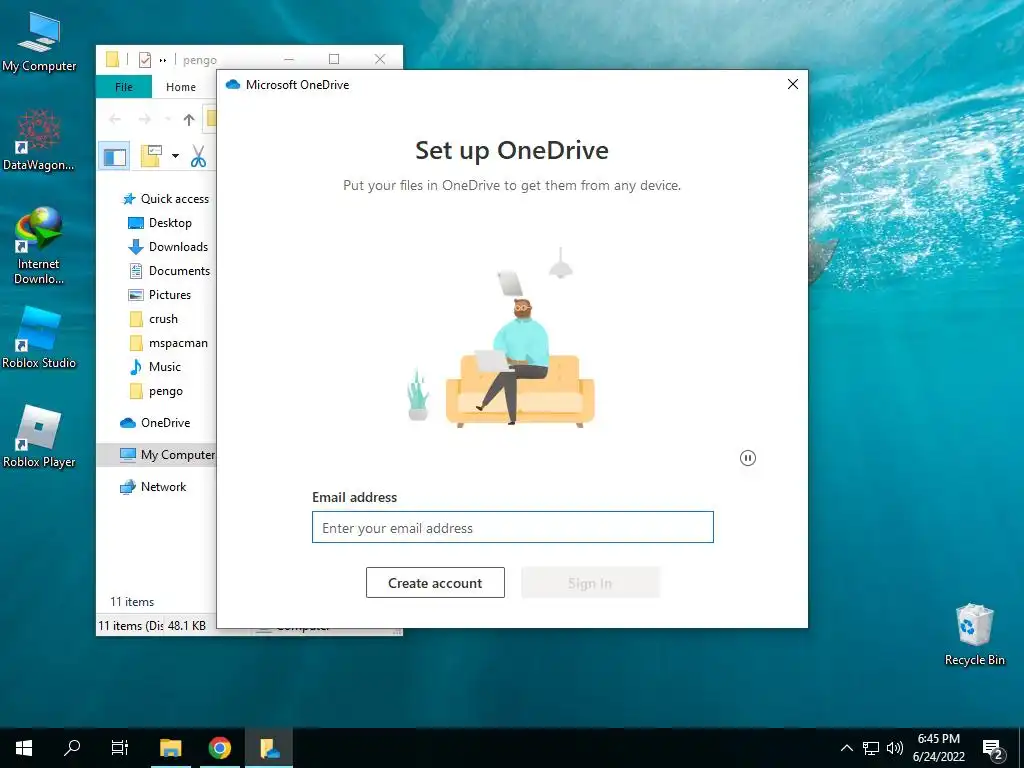Viewport: 1024px width, 768px height.
Task: Open My Computer desktop icon
Action: (39, 40)
